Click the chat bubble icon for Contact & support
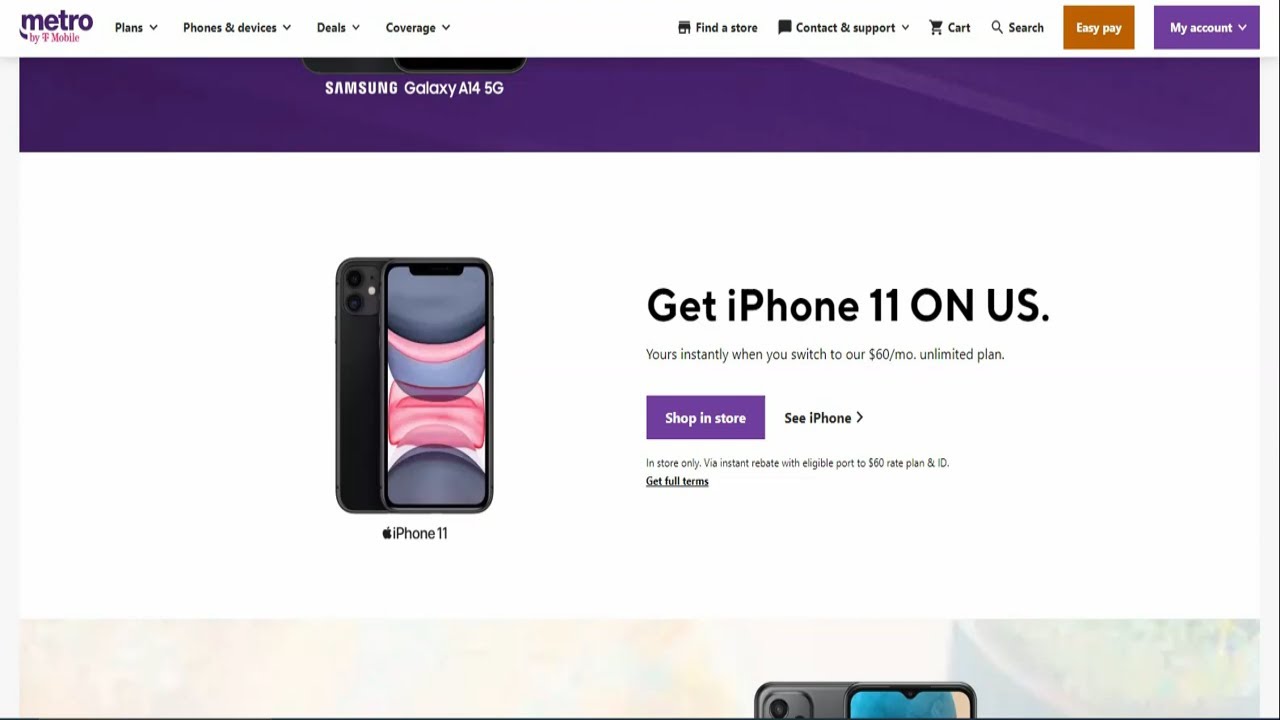 point(785,28)
